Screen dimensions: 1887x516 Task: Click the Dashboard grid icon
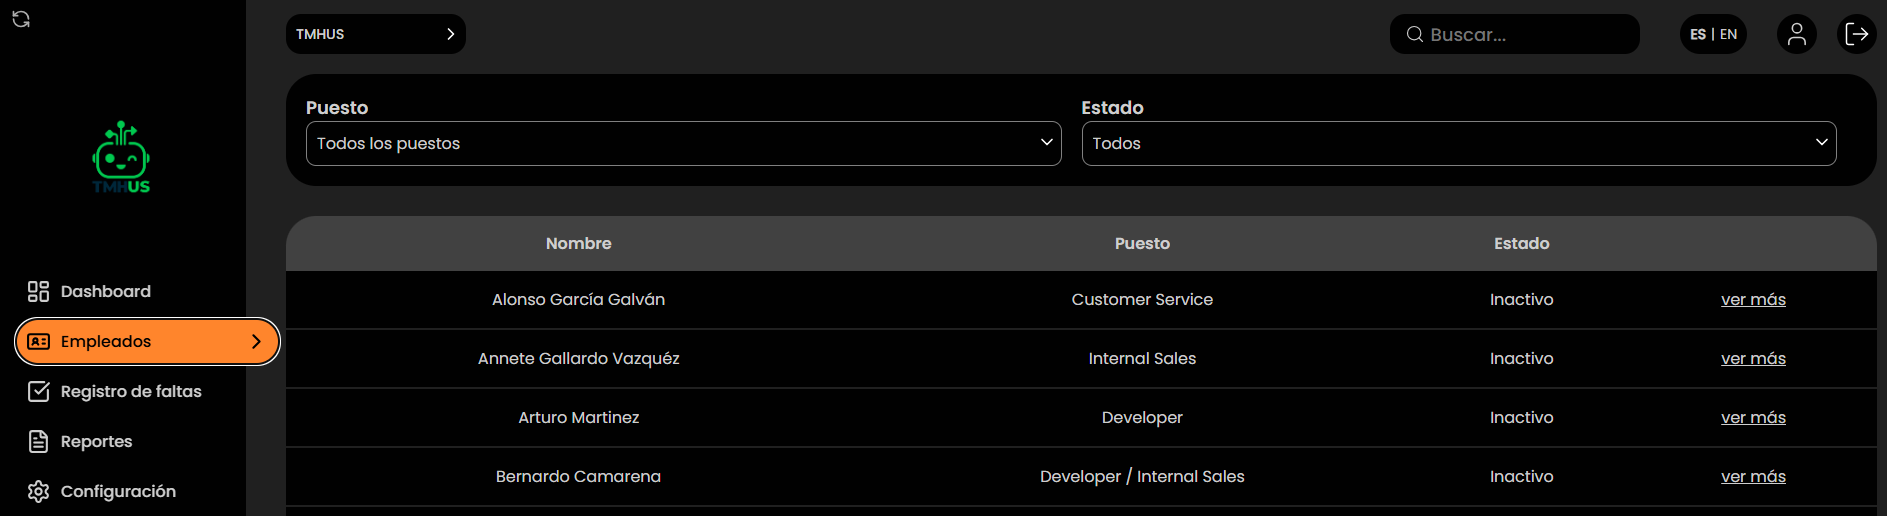pos(38,291)
